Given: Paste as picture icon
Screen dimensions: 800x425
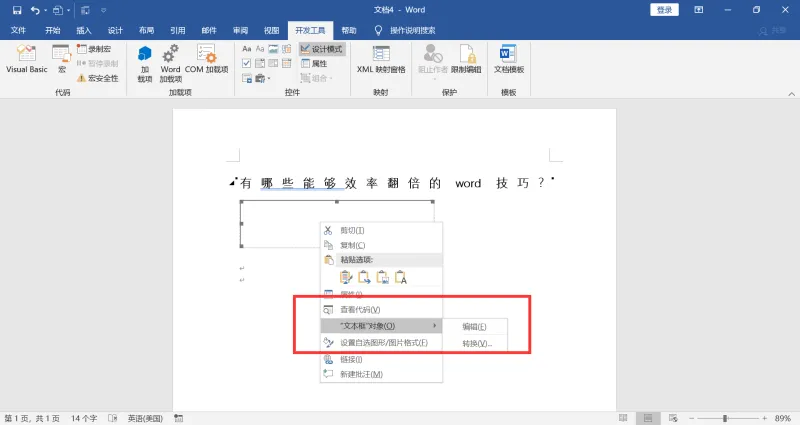Looking at the screenshot, I should 383,277.
